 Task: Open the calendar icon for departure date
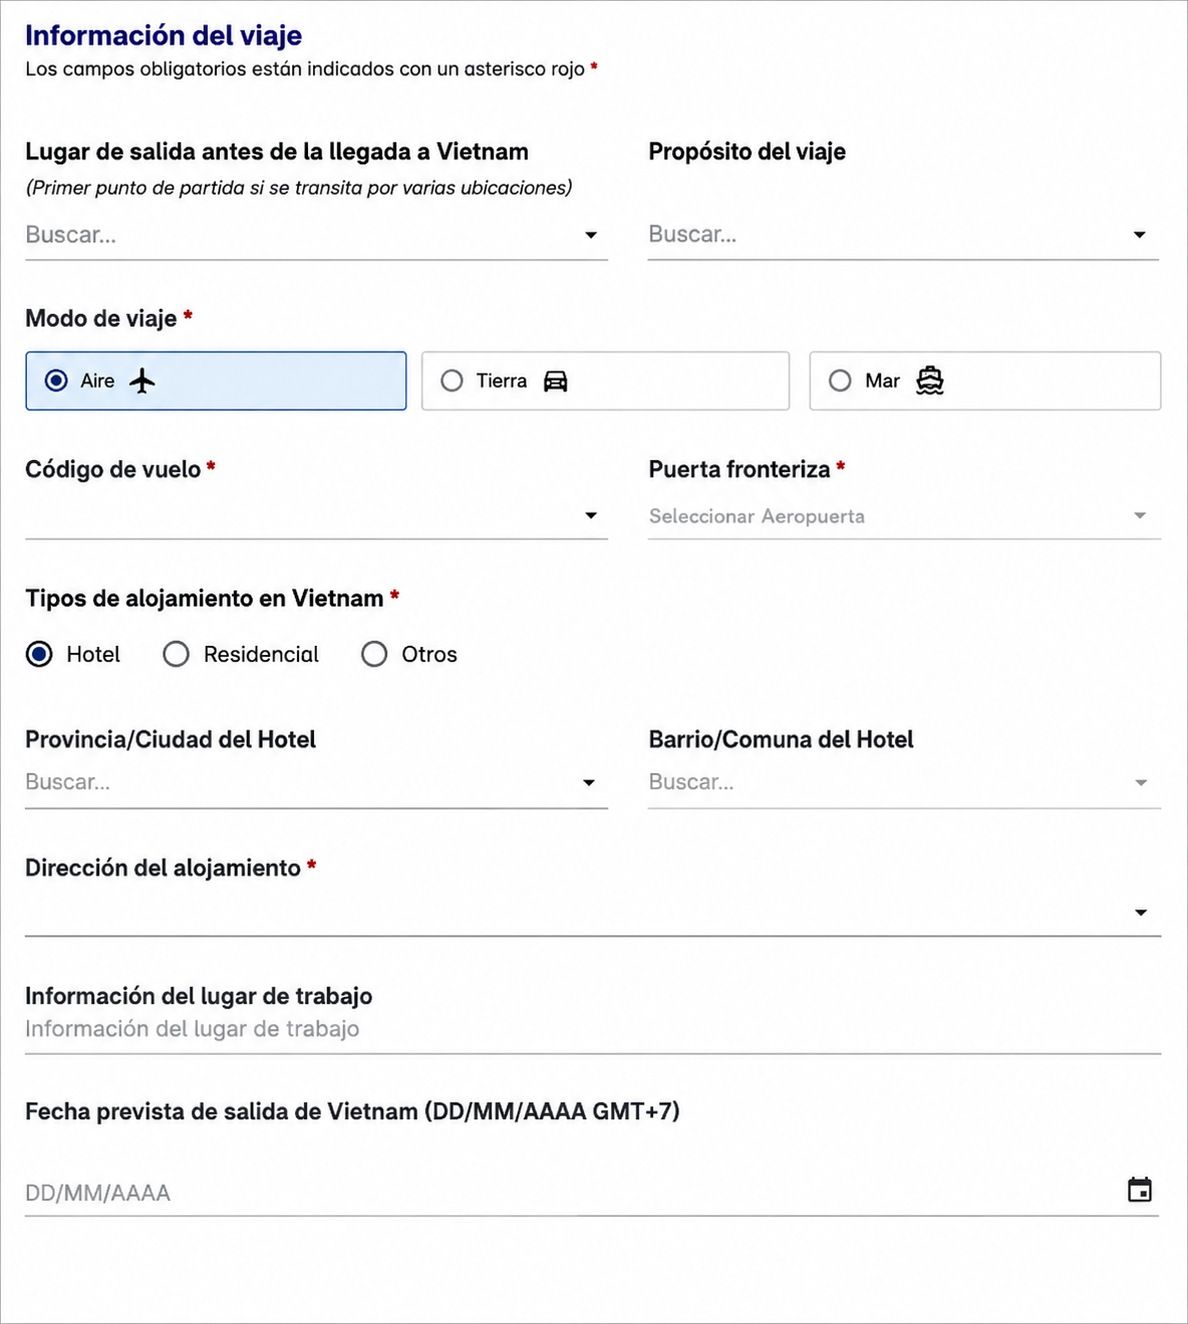pos(1139,1190)
